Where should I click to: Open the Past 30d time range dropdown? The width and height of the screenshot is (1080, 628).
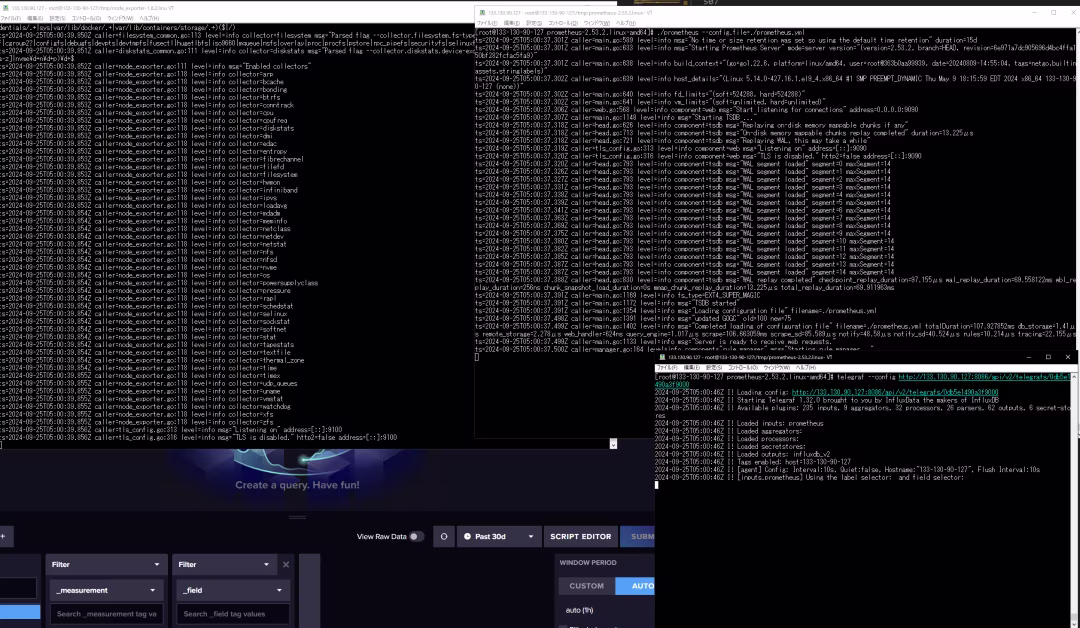[499, 536]
